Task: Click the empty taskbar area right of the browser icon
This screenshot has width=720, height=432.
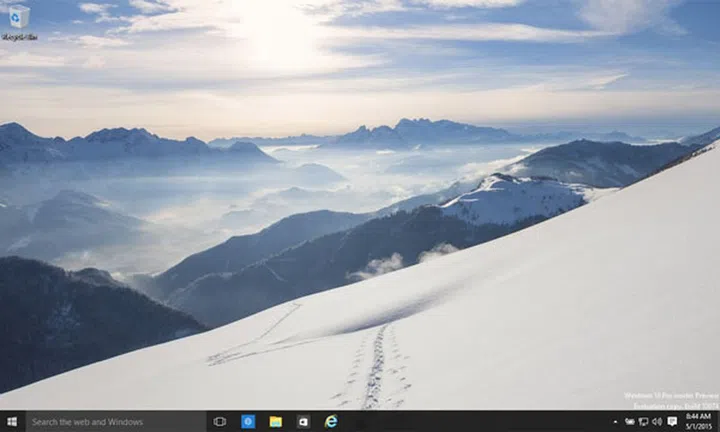Action: pos(470,422)
